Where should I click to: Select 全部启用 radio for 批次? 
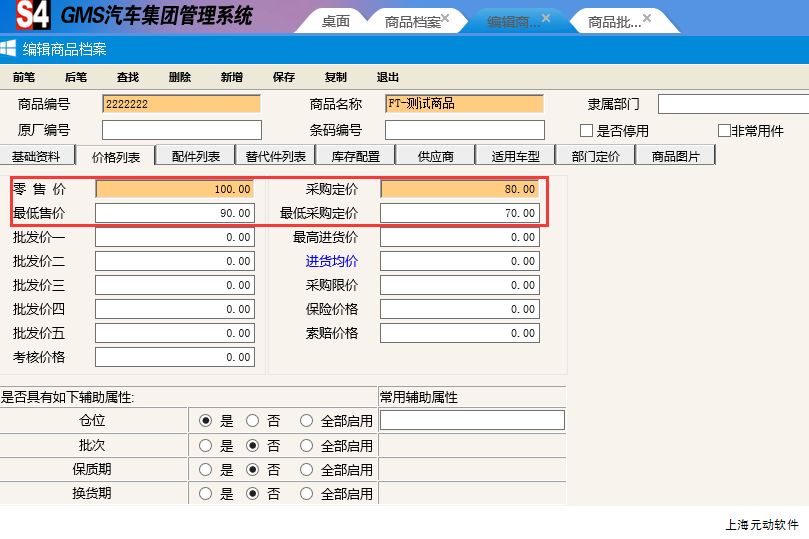(306, 445)
